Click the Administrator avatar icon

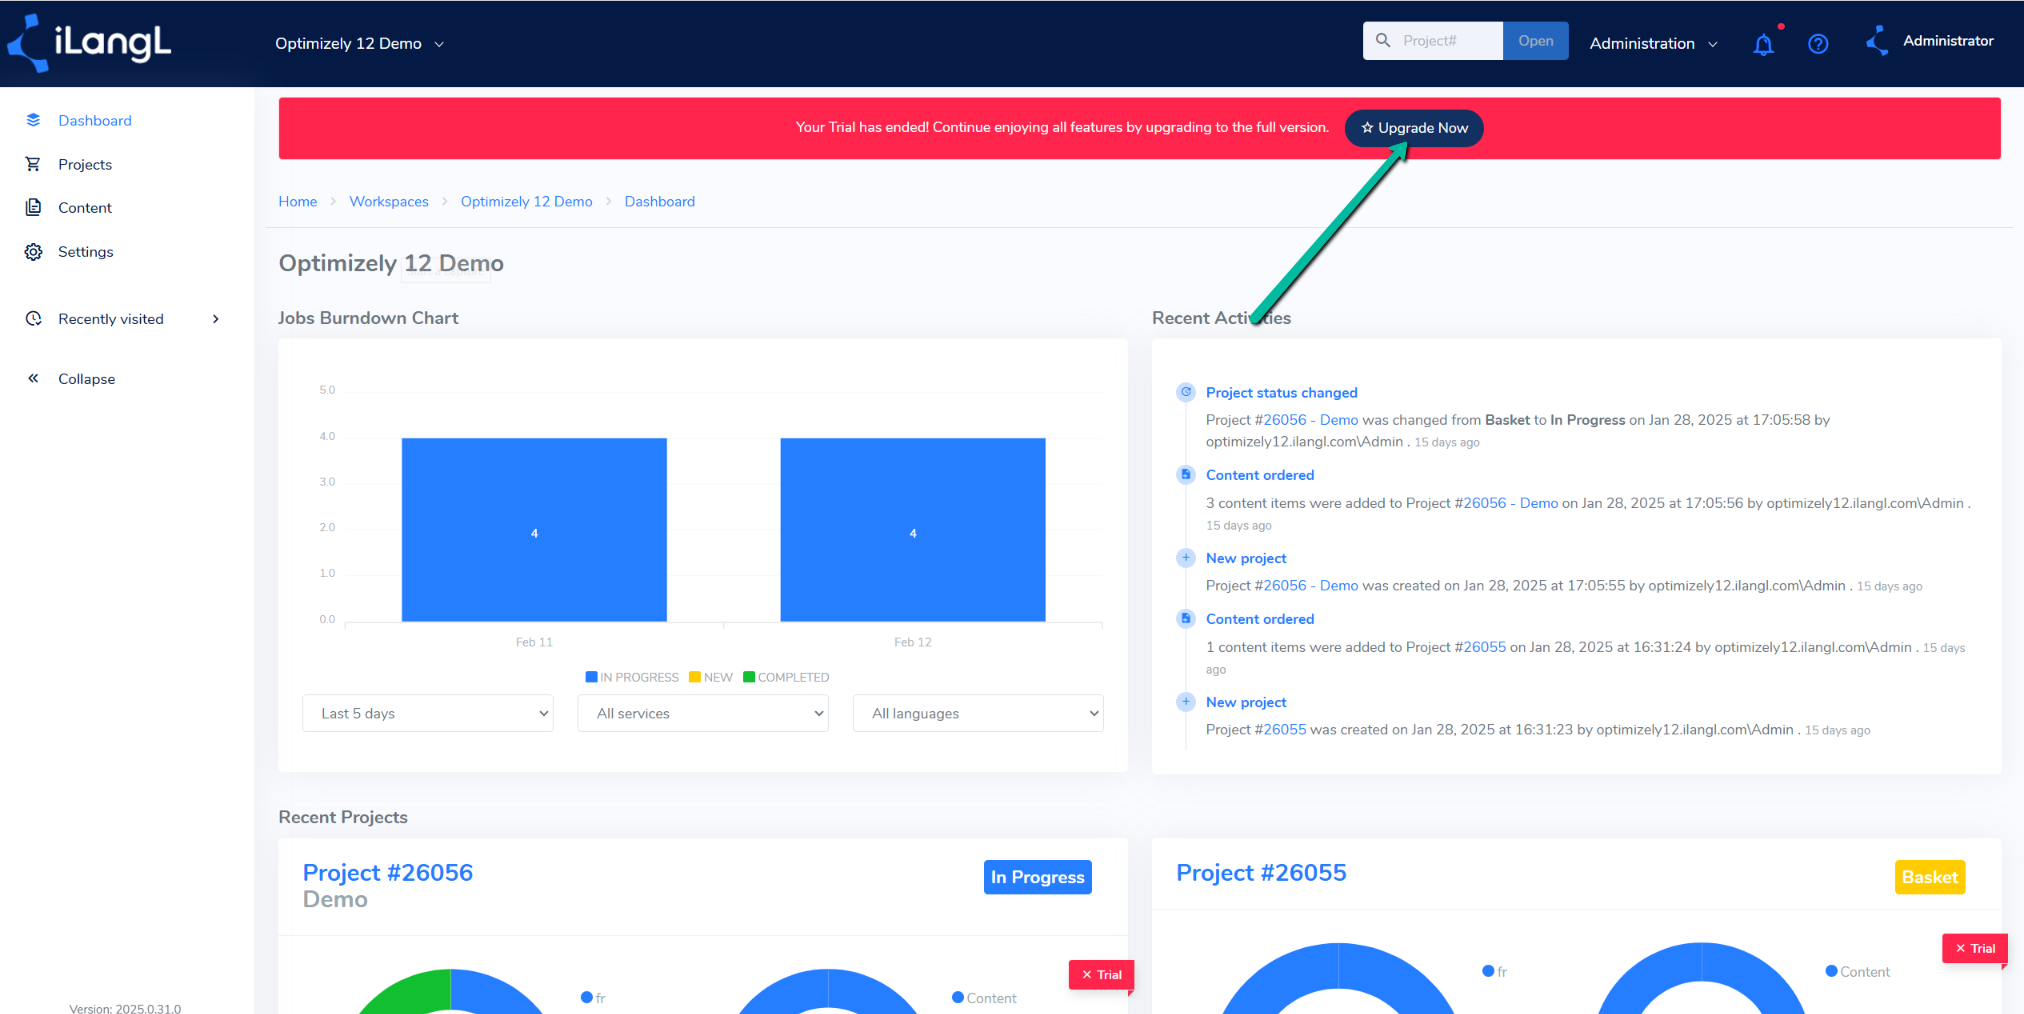[1877, 41]
